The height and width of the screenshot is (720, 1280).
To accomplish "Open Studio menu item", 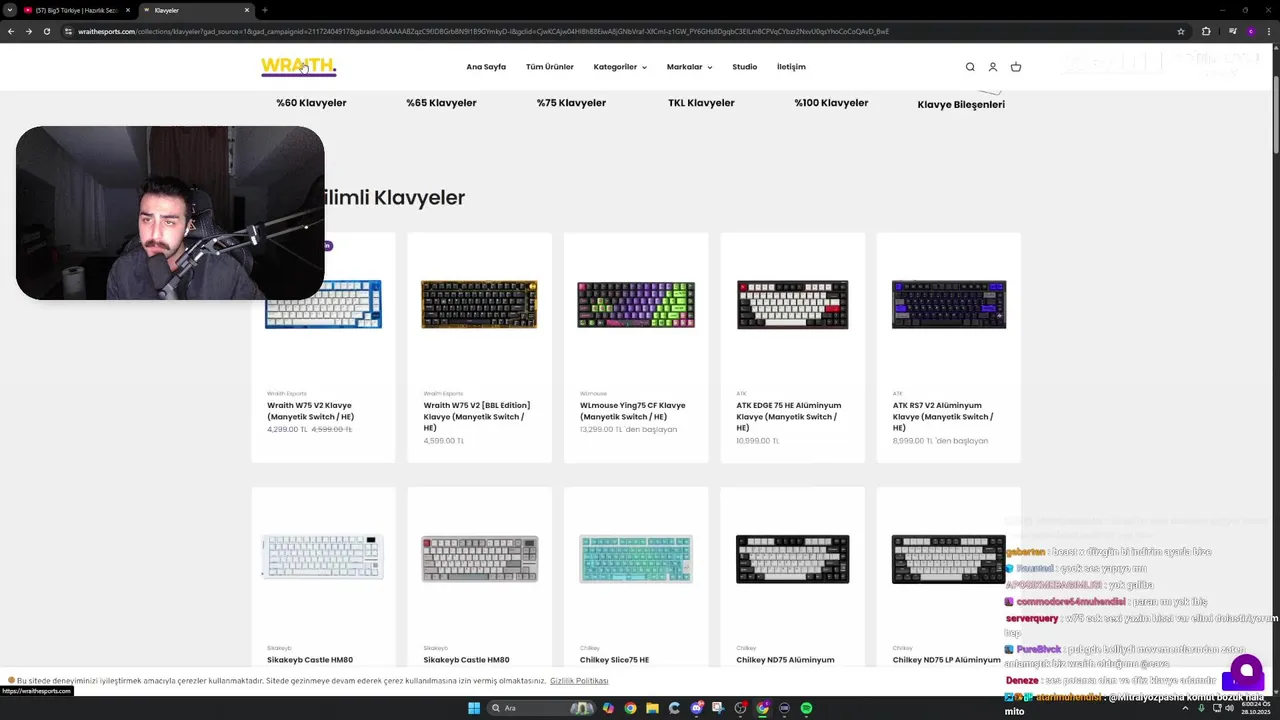I will (x=745, y=67).
